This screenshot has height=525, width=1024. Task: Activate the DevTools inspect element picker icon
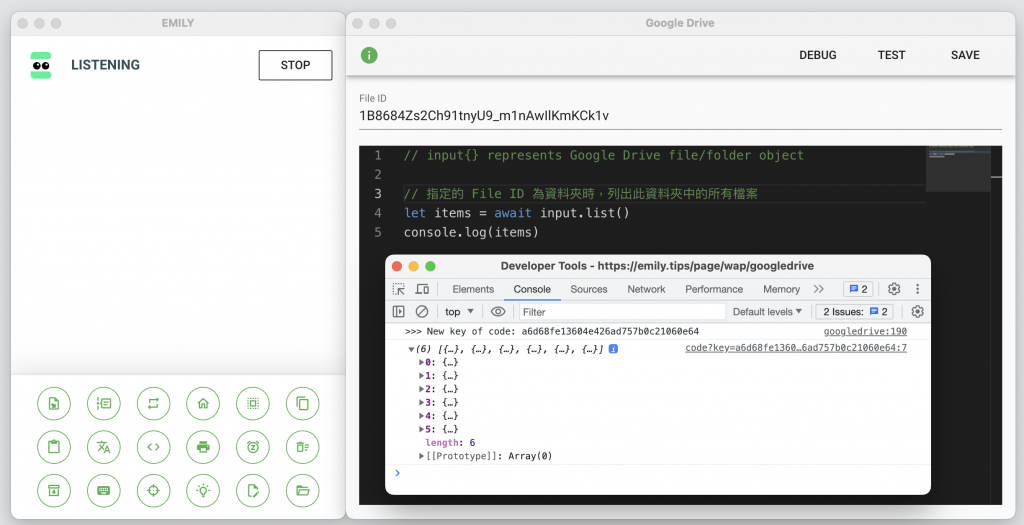[398, 289]
